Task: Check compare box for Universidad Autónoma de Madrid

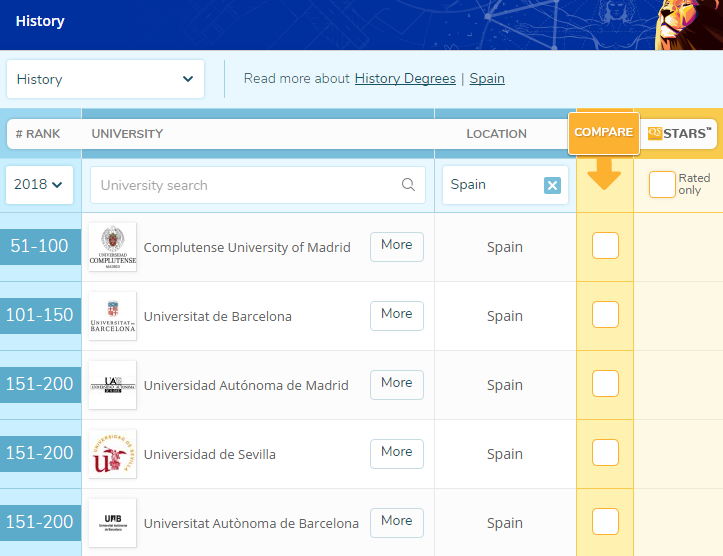Action: coord(605,384)
